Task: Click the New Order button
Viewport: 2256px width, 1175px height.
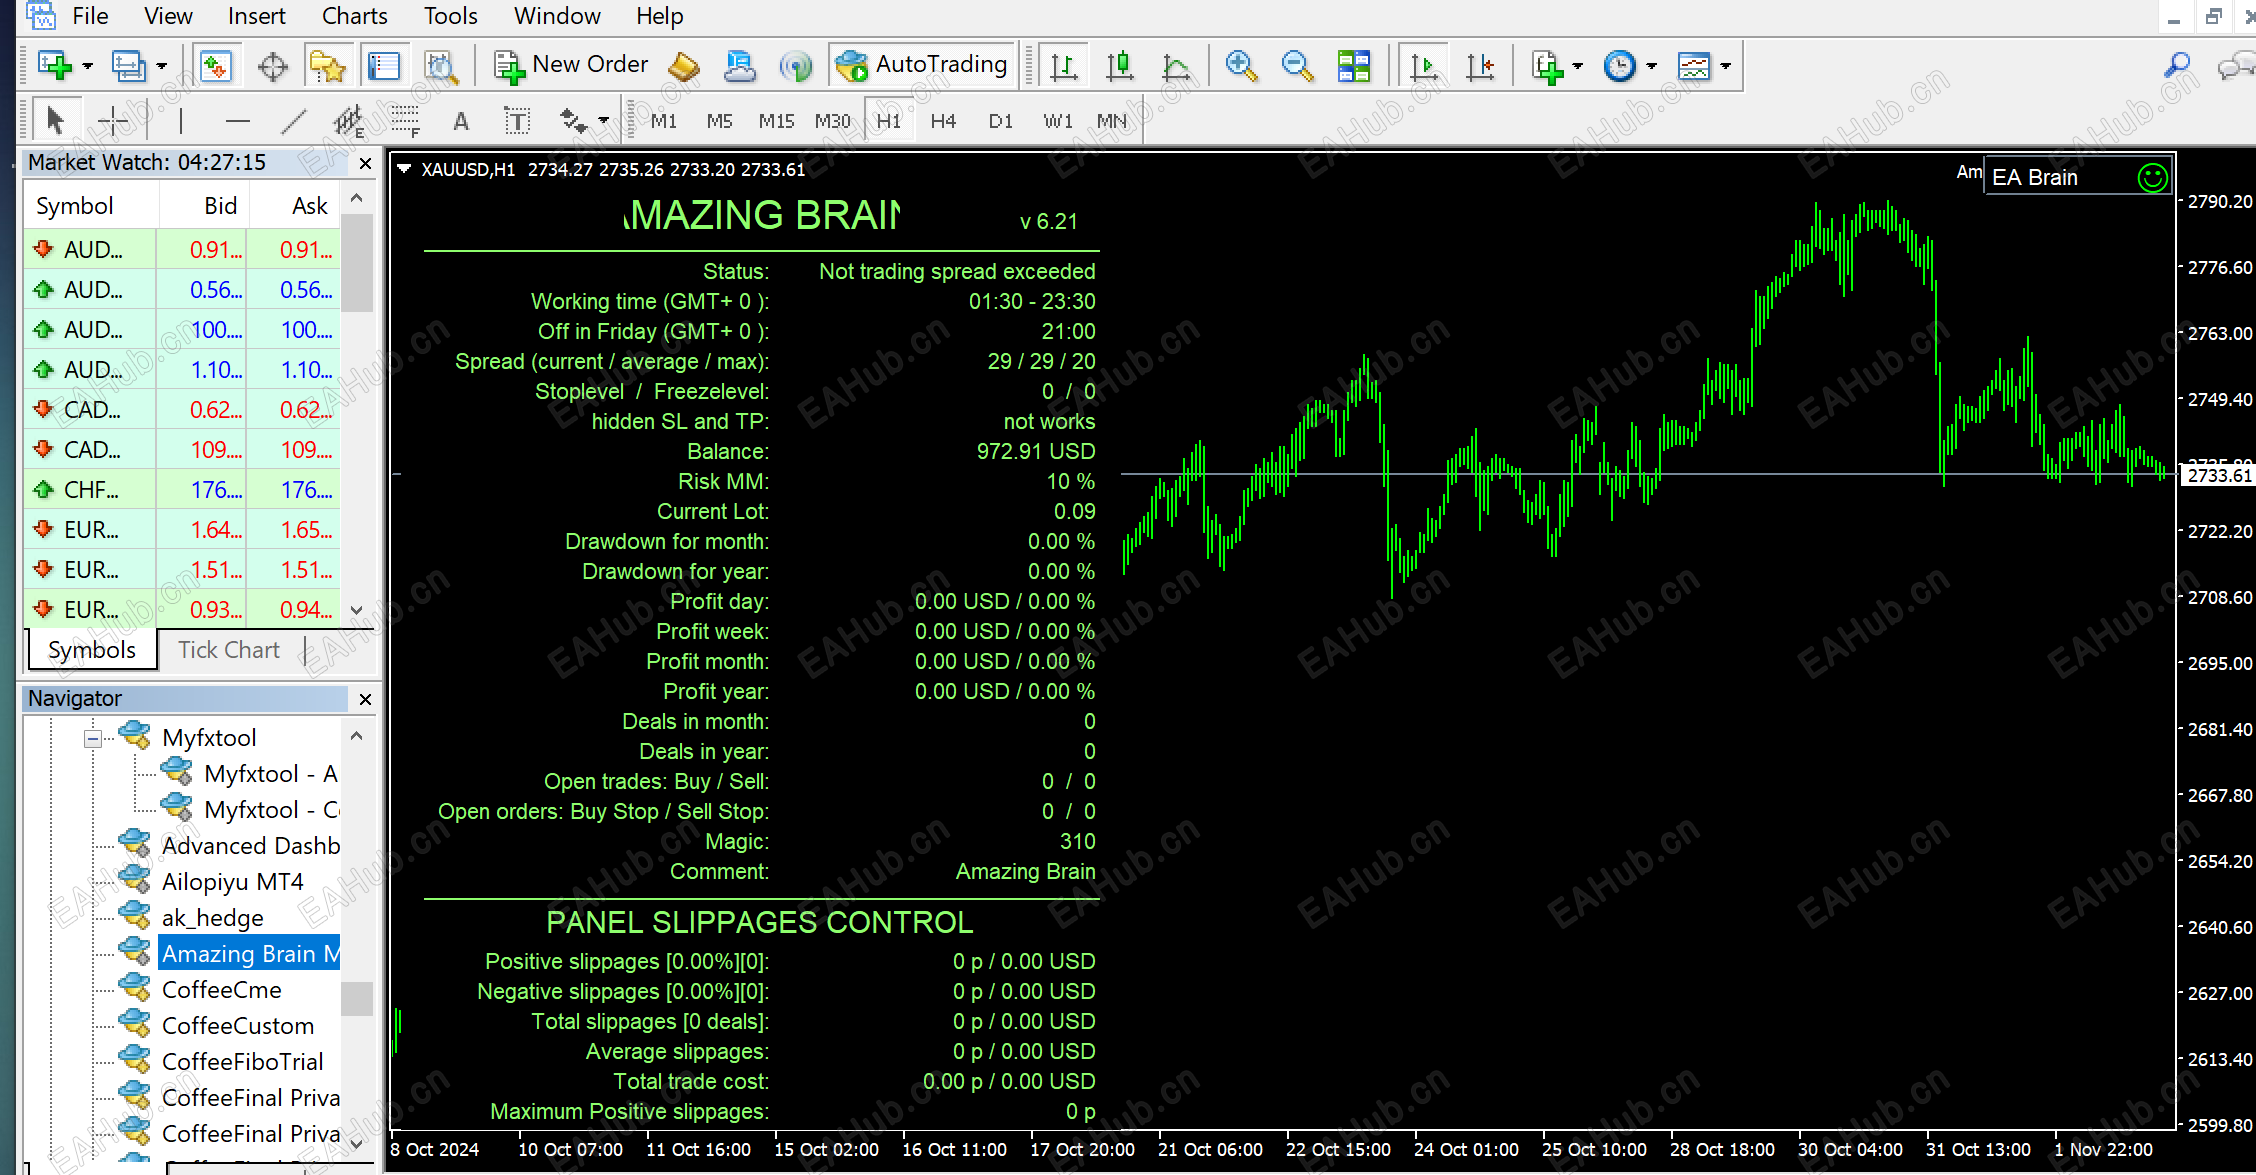Action: (571, 65)
